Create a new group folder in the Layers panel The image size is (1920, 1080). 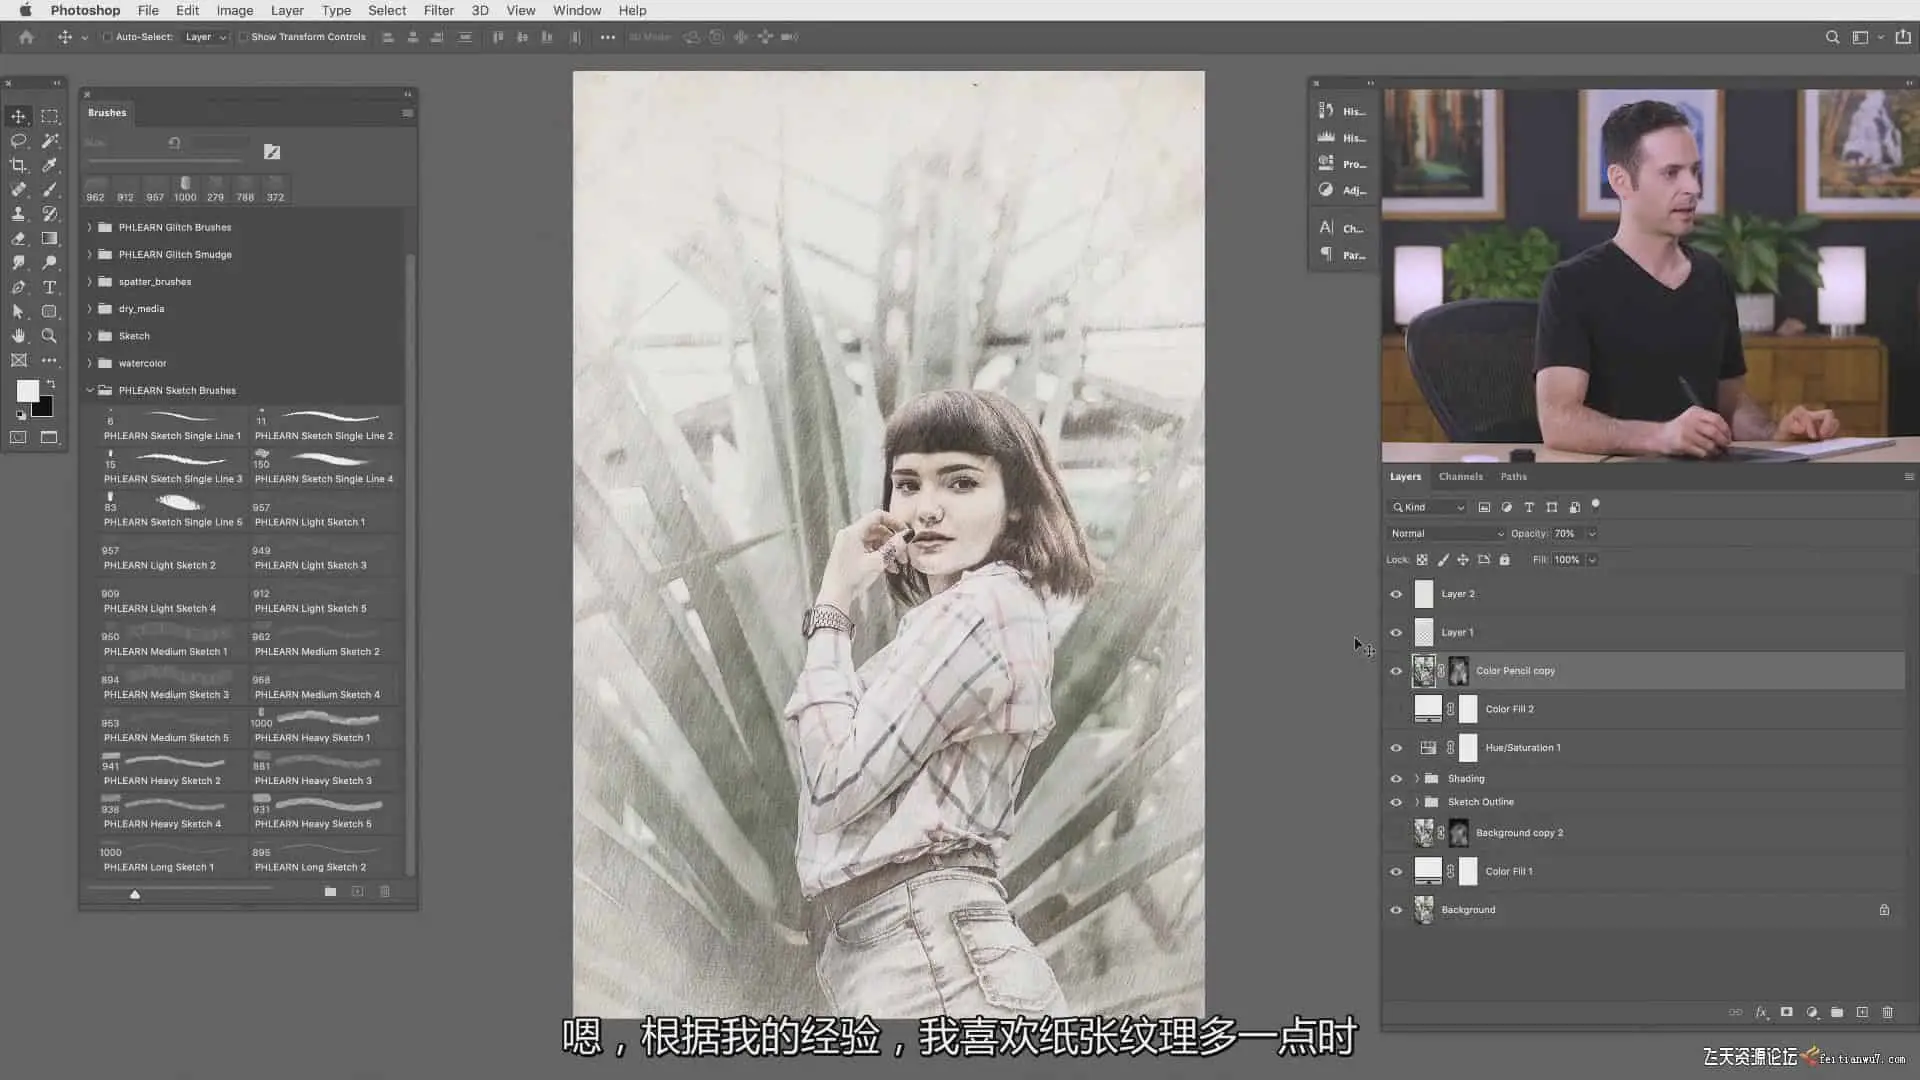coord(1837,1012)
